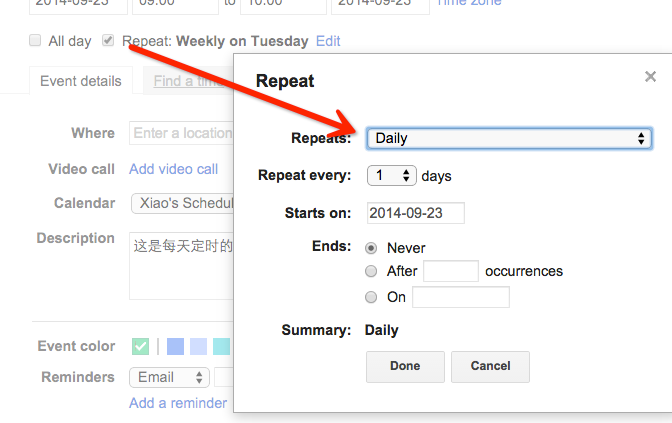This screenshot has height=423, width=672.
Task: Switch to the Event details tab
Action: click(x=81, y=81)
